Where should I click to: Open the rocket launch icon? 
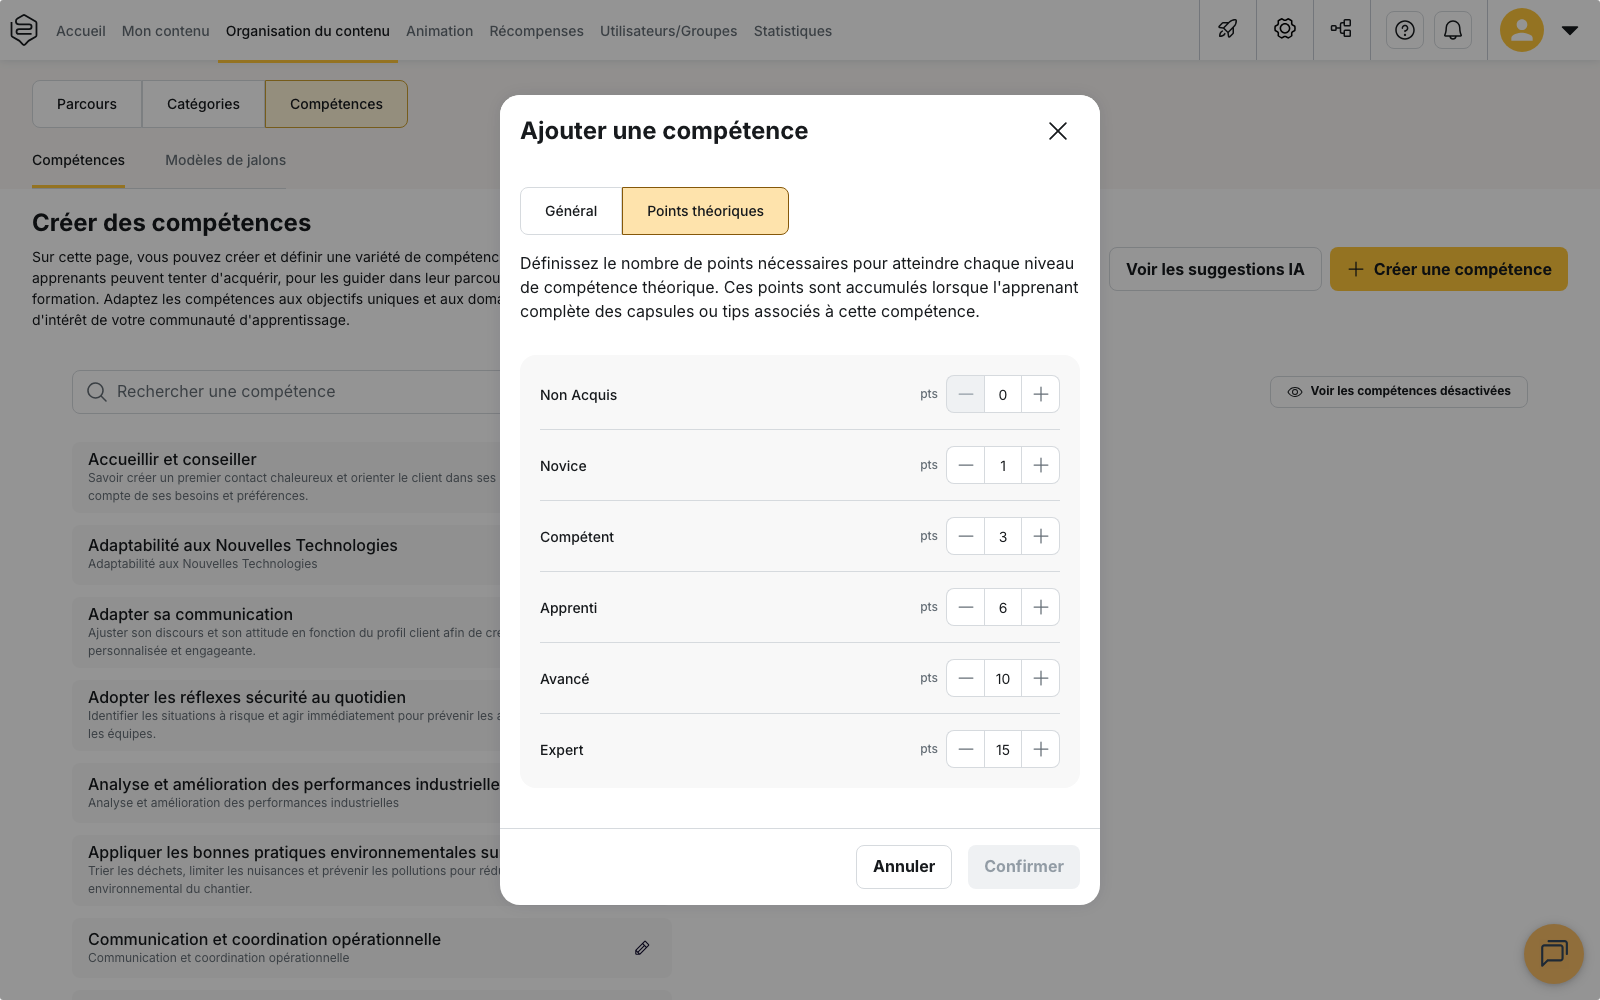1228,30
